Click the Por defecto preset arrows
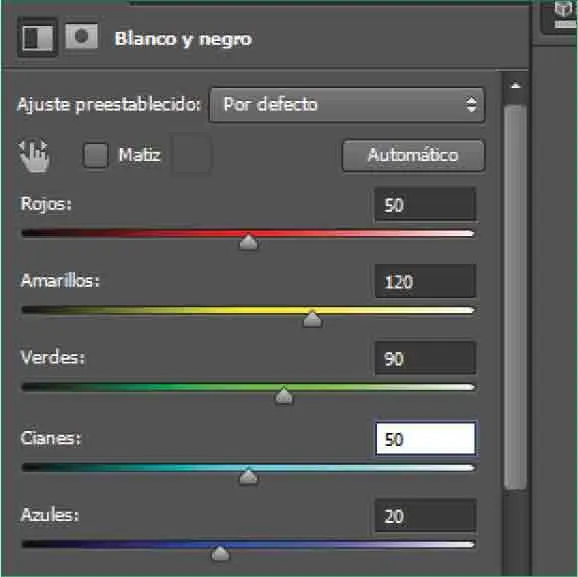This screenshot has width=578, height=577. coord(471,105)
